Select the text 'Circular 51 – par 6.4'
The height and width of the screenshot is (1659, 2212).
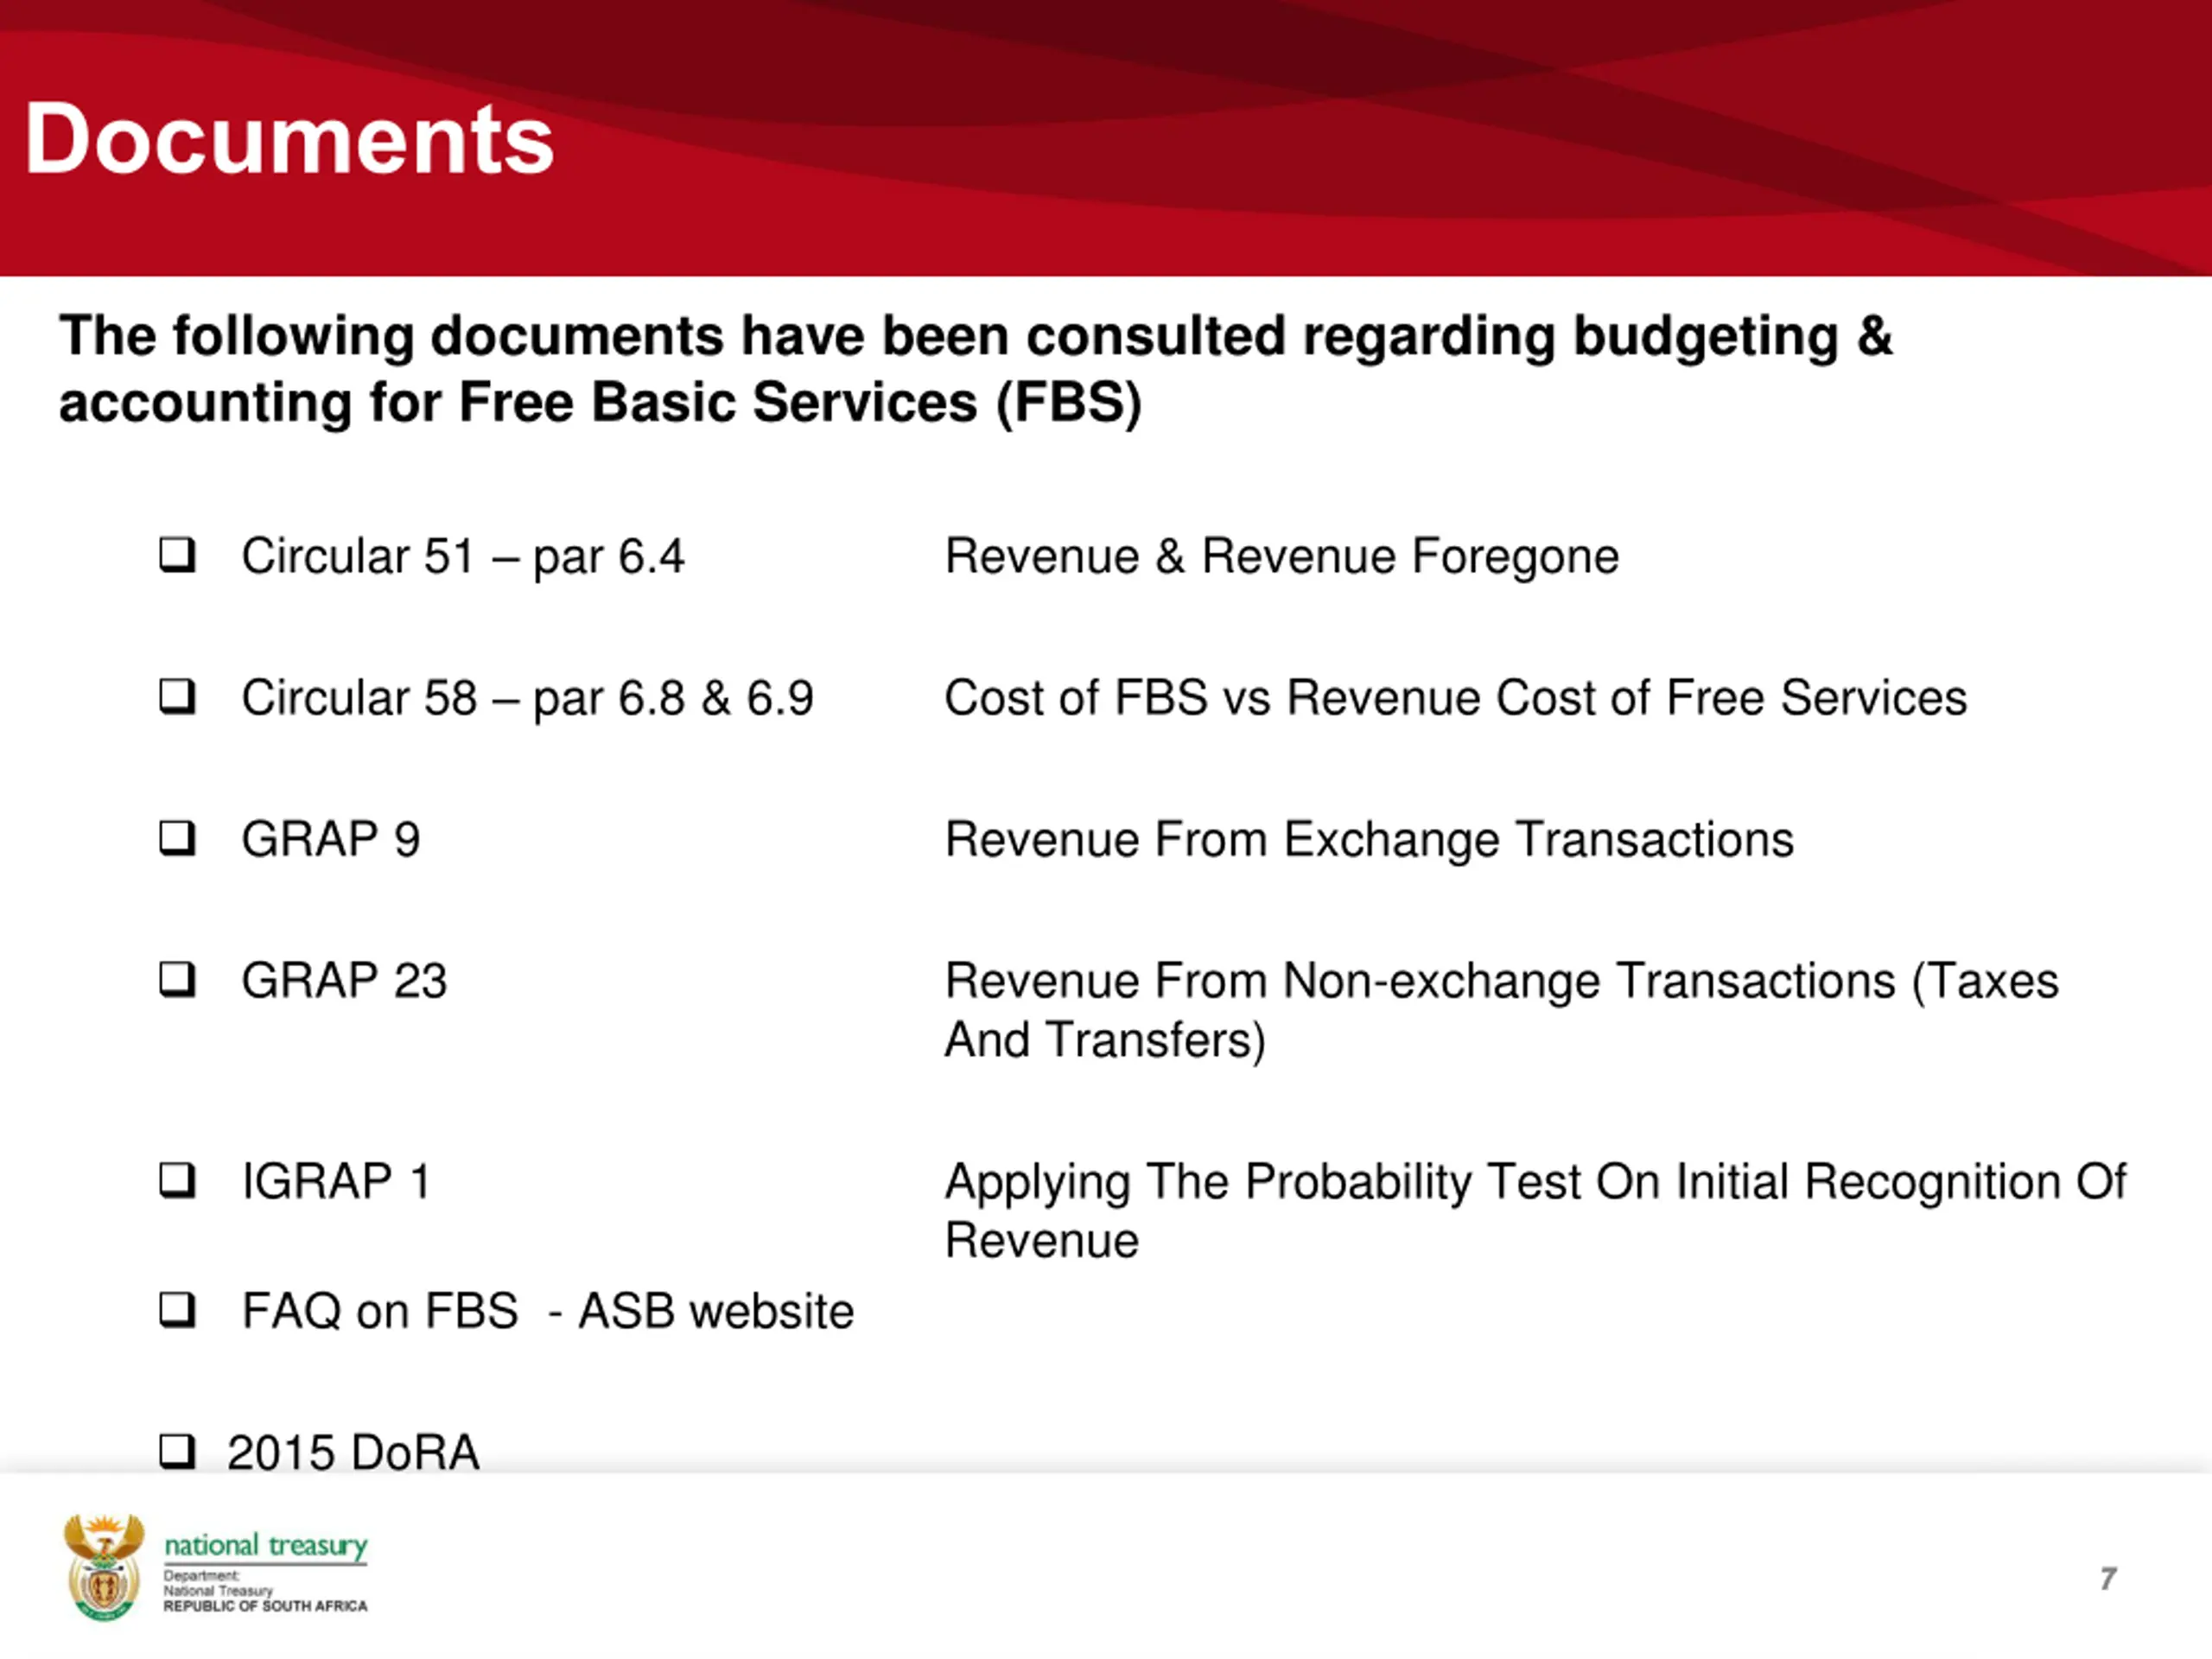click(x=463, y=557)
